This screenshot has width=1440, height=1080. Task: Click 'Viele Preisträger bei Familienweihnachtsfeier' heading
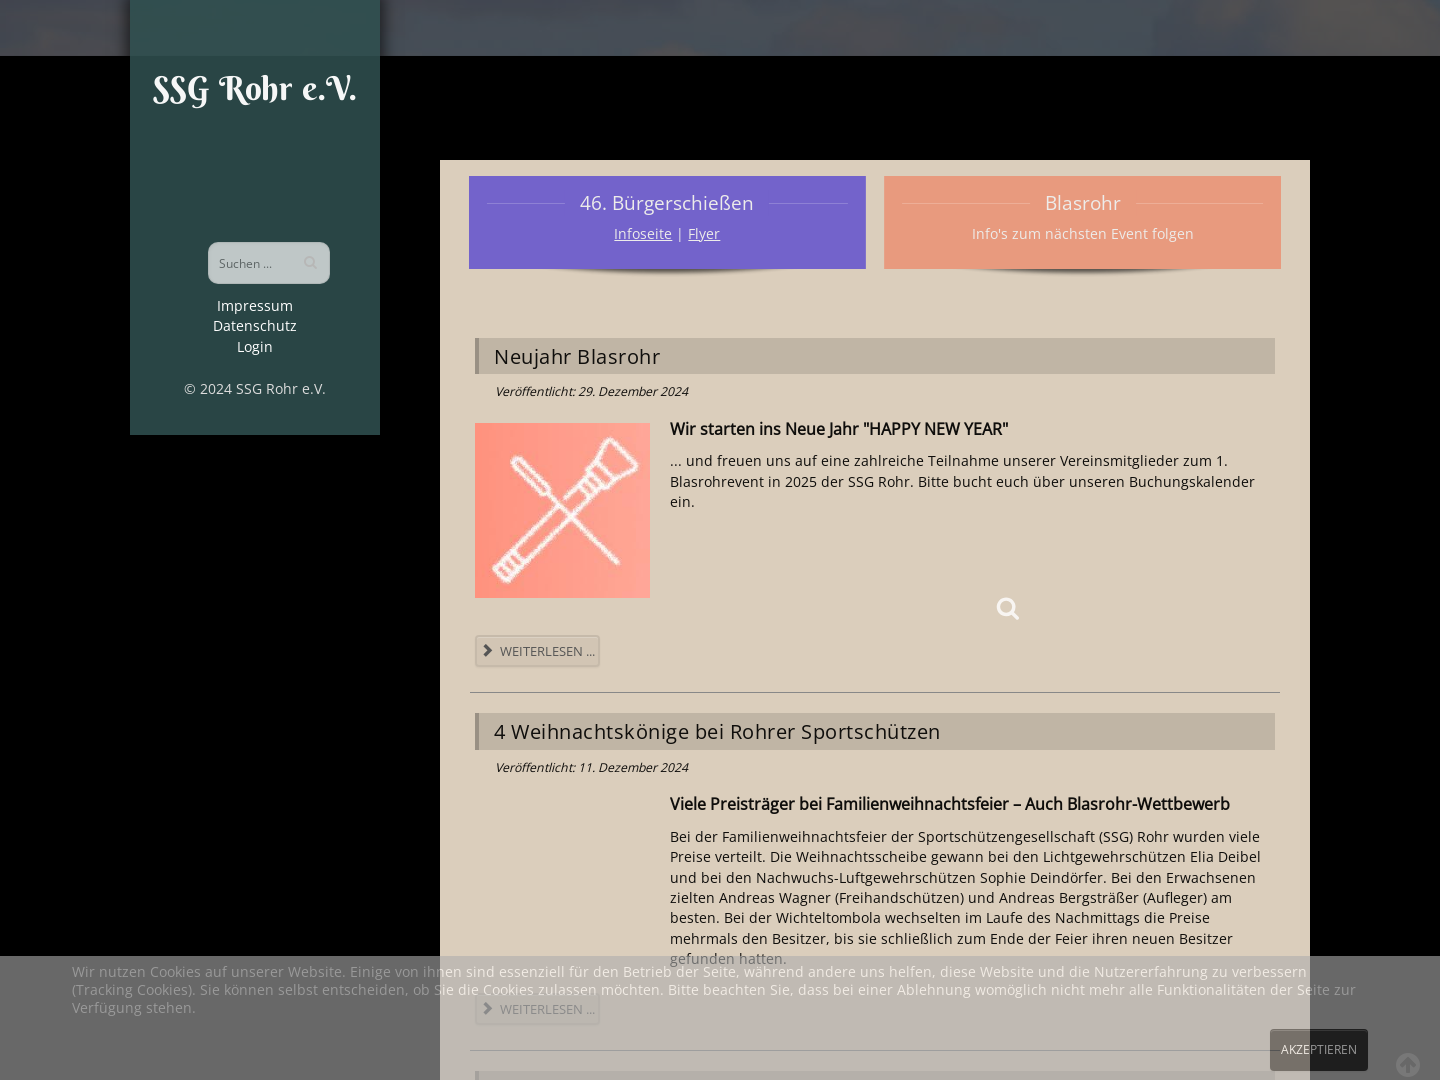(x=950, y=804)
